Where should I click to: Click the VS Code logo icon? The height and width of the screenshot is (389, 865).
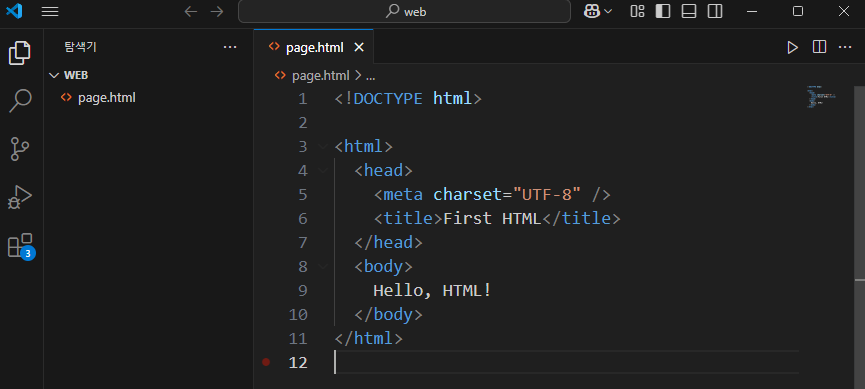pyautogui.click(x=14, y=11)
